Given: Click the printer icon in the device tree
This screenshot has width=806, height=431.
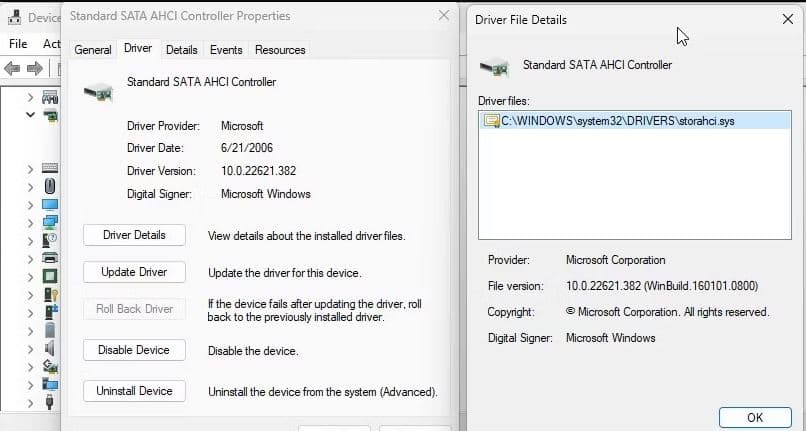Looking at the screenshot, I should pyautogui.click(x=50, y=258).
